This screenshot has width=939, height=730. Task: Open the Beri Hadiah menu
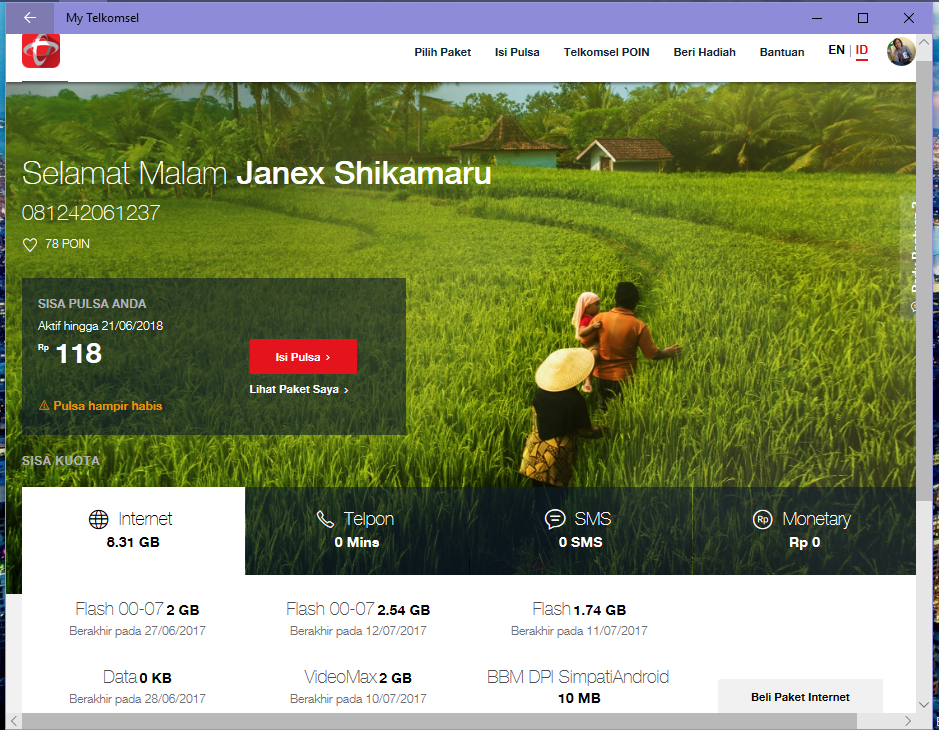(x=704, y=52)
